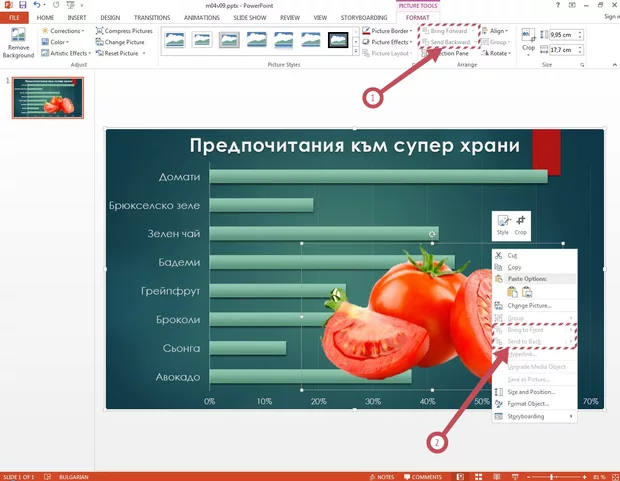The width and height of the screenshot is (620, 481).
Task: Switch to Slide Sorter view icon
Action: click(x=478, y=477)
